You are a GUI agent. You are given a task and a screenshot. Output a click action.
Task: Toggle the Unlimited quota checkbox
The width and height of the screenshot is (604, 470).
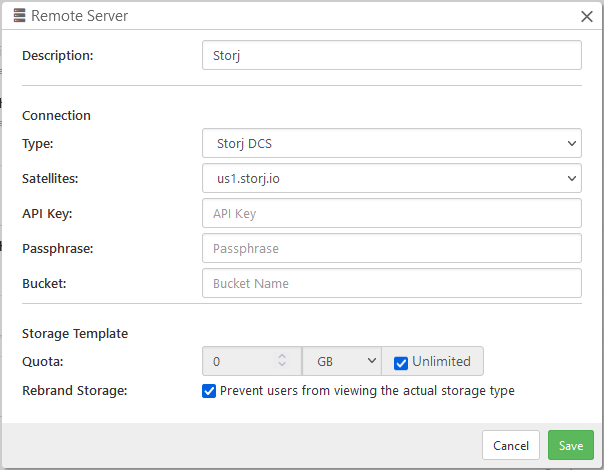tap(401, 363)
